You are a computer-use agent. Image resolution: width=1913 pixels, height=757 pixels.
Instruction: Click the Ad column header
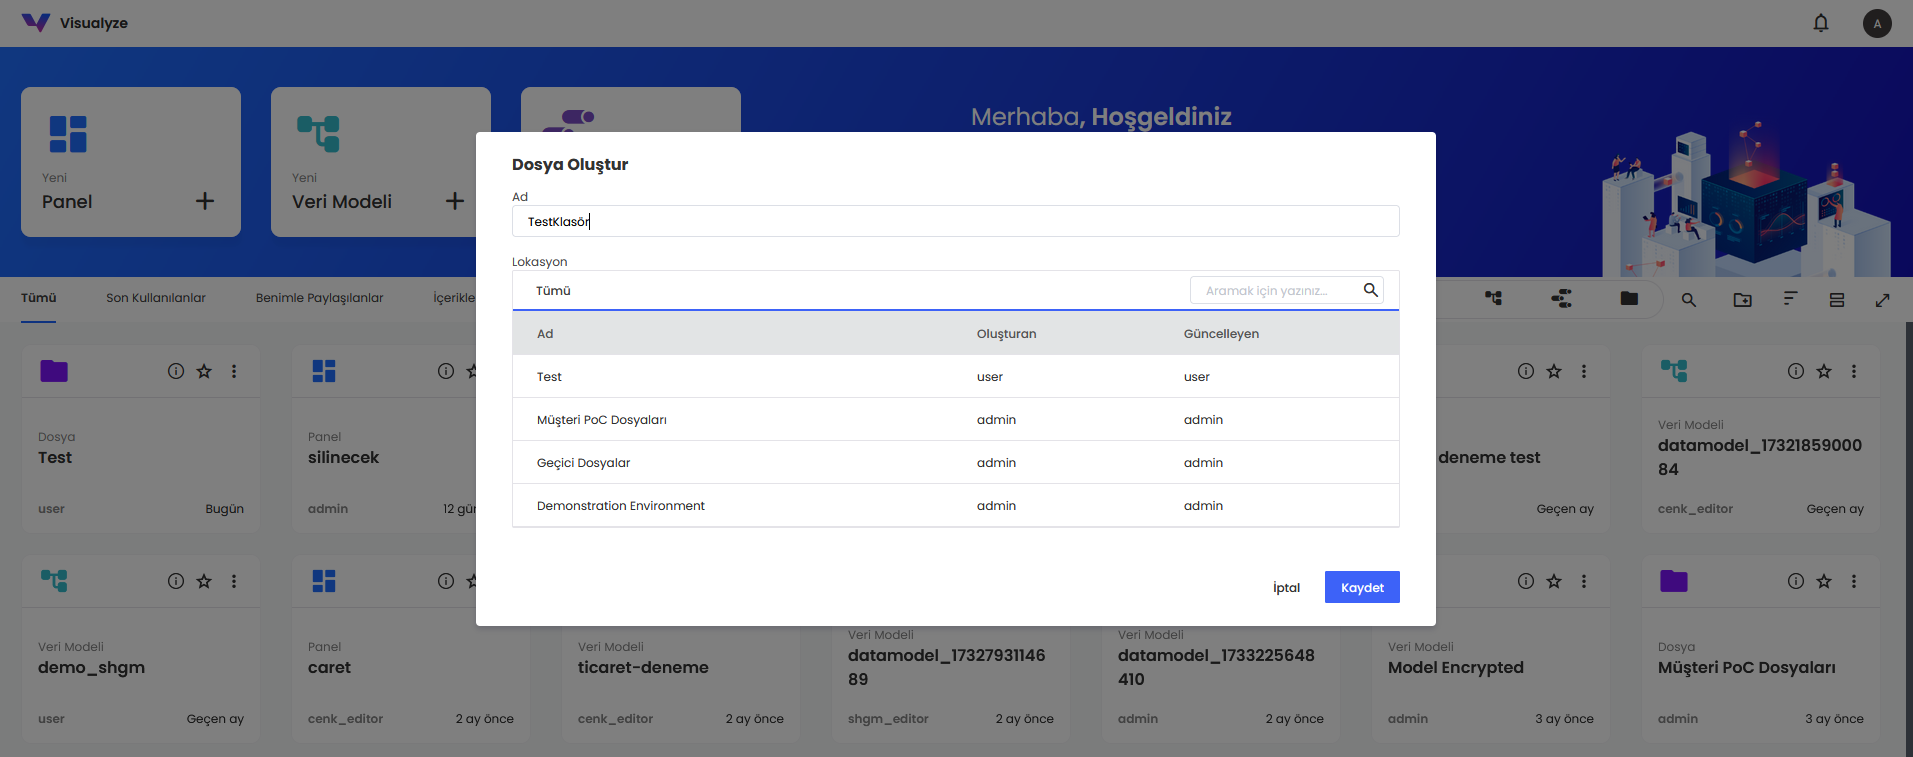[x=545, y=334]
